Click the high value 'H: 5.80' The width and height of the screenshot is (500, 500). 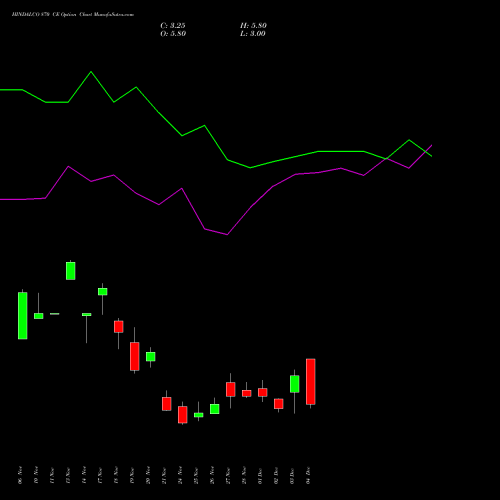[x=253, y=26]
